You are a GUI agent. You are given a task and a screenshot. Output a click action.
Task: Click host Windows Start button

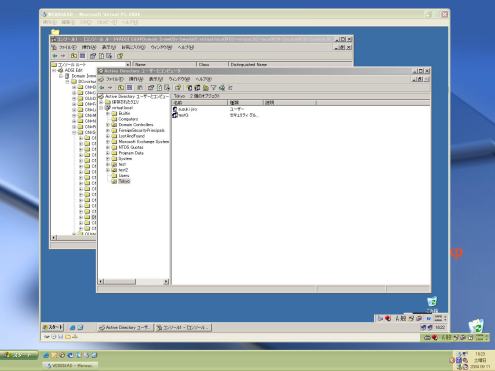pos(19,356)
